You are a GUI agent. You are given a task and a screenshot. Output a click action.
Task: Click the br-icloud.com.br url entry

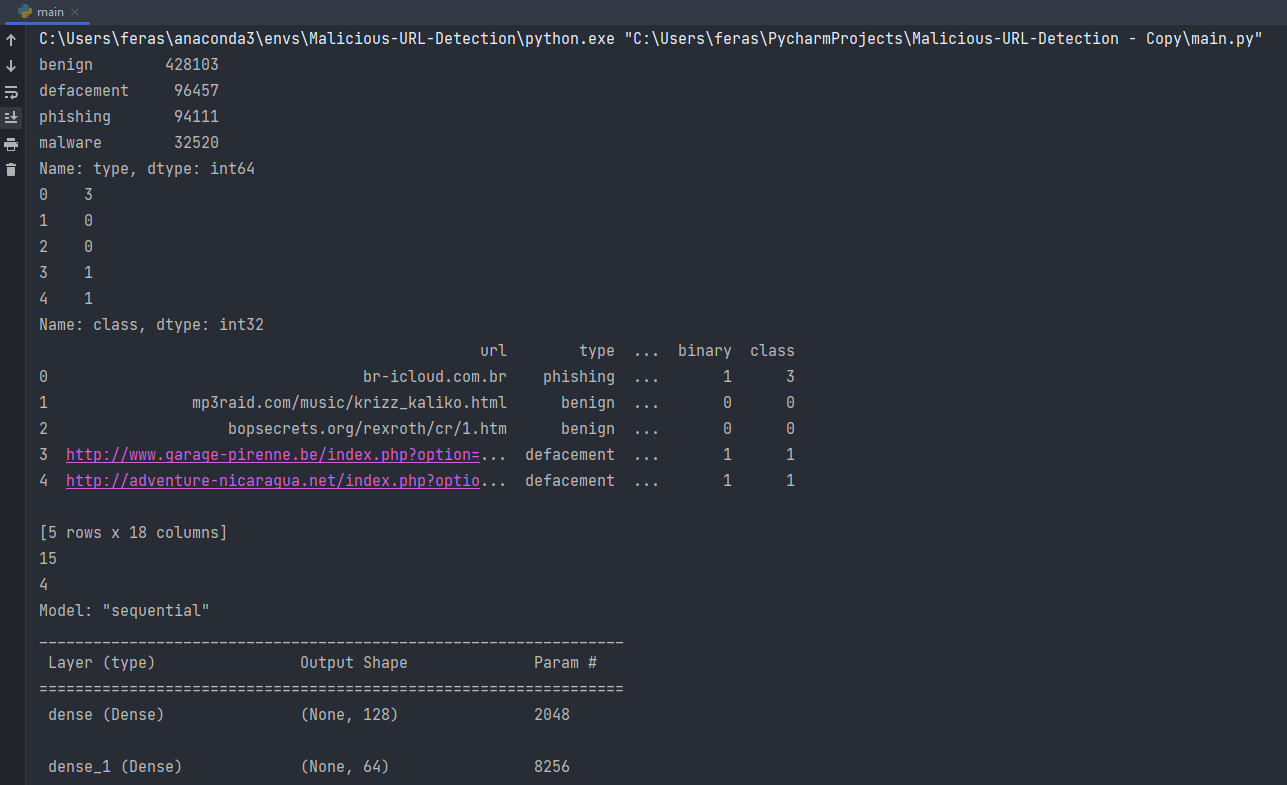434,377
